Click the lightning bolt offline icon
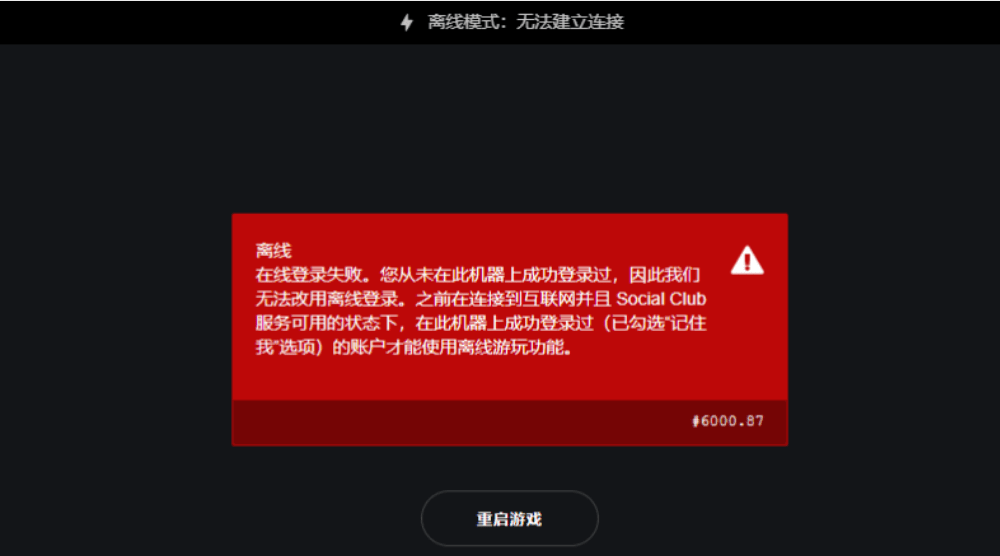Screen dimensions: 1000x556 [406, 22]
